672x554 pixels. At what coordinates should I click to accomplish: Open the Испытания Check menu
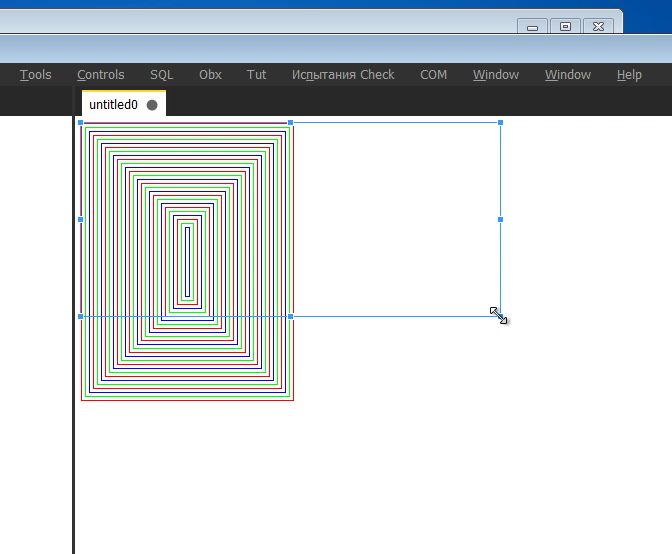click(x=343, y=75)
